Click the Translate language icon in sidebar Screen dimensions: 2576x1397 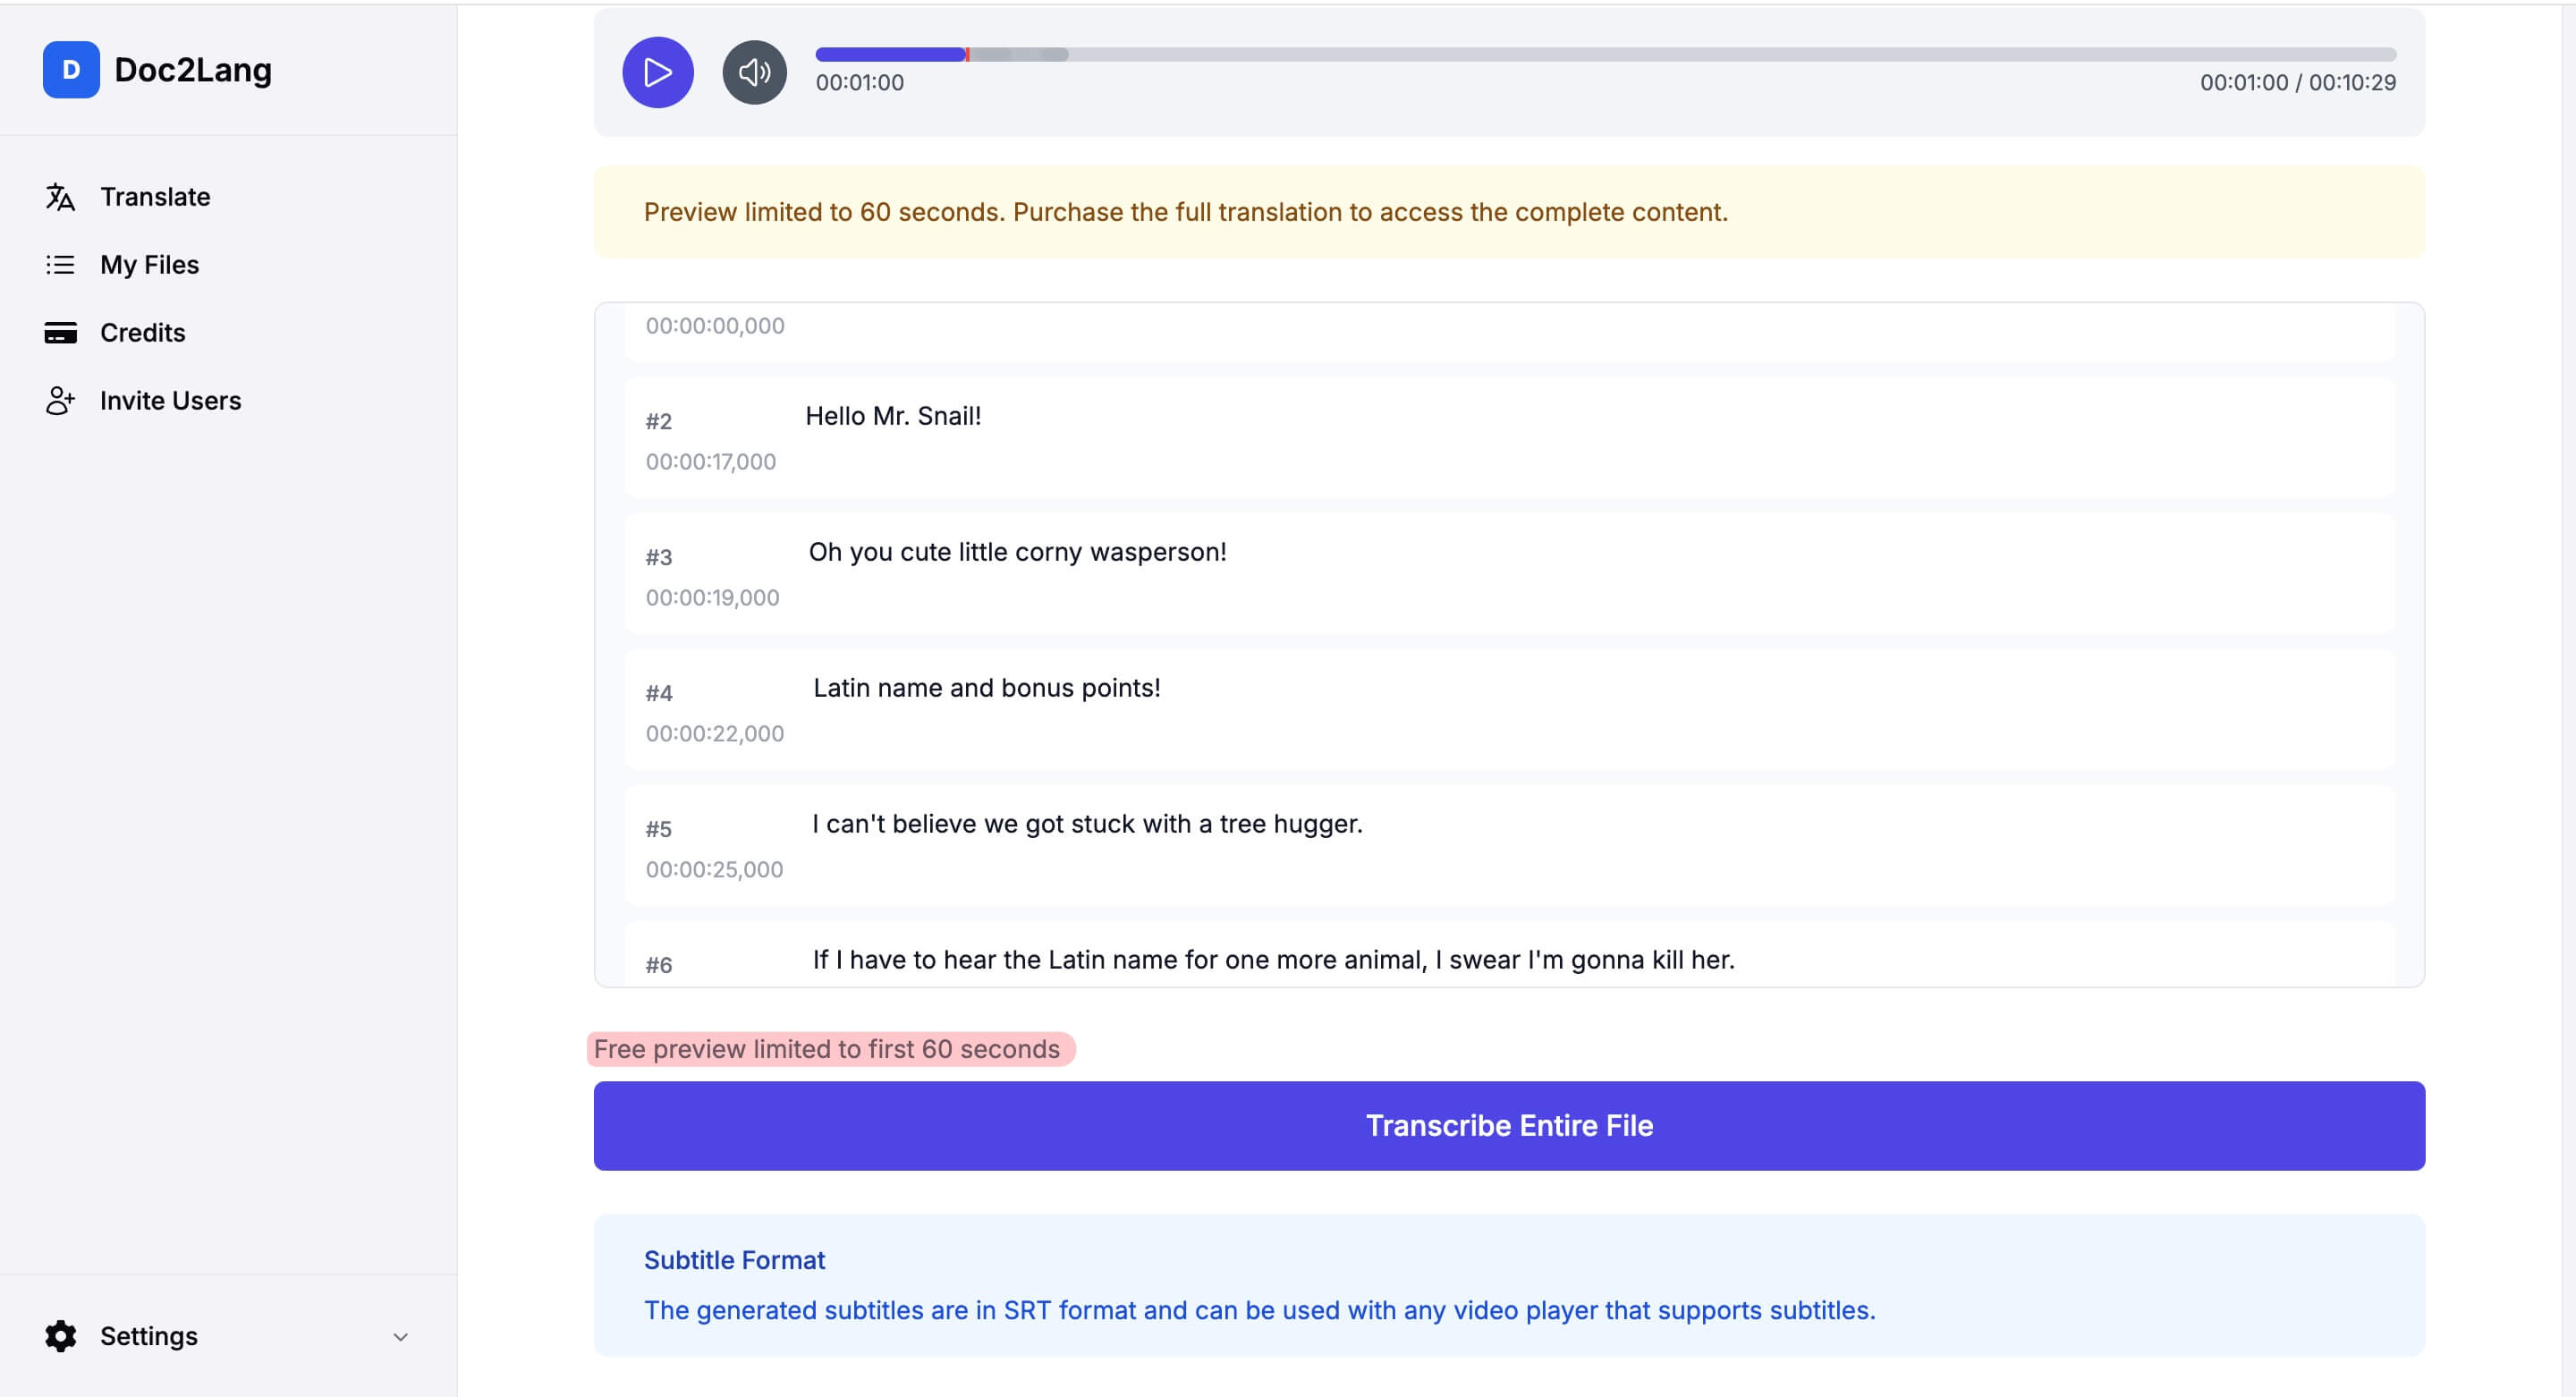(60, 197)
